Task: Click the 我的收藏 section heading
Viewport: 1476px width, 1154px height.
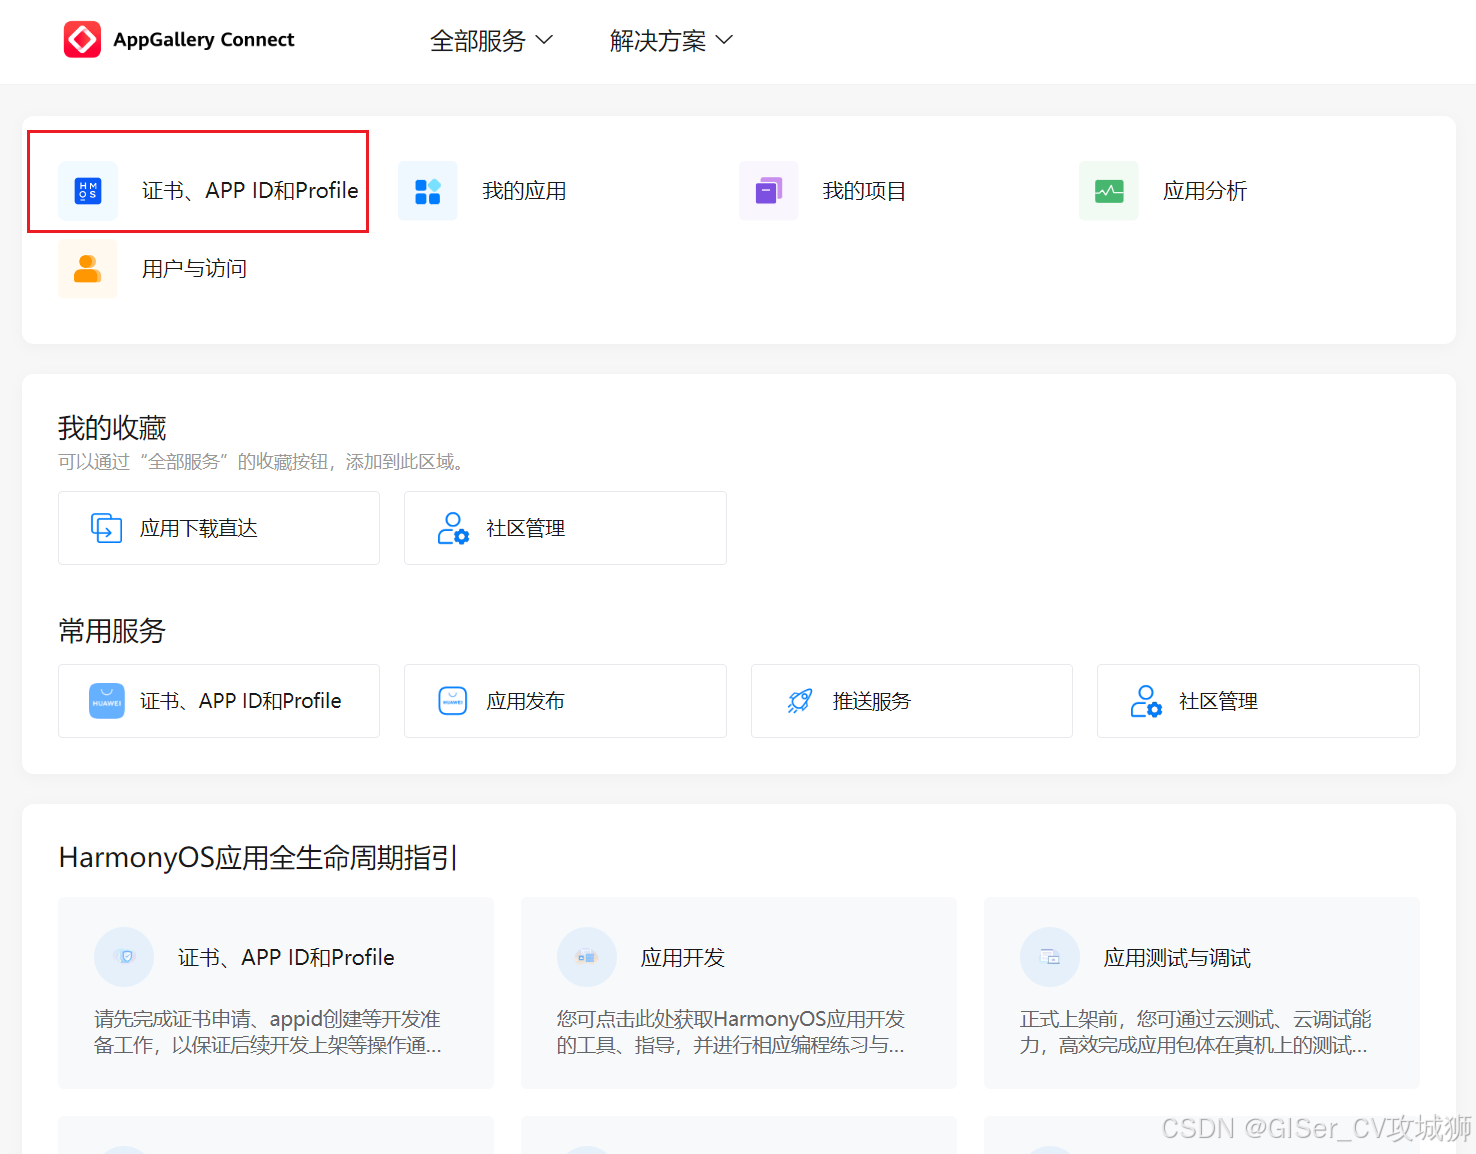Action: (112, 428)
